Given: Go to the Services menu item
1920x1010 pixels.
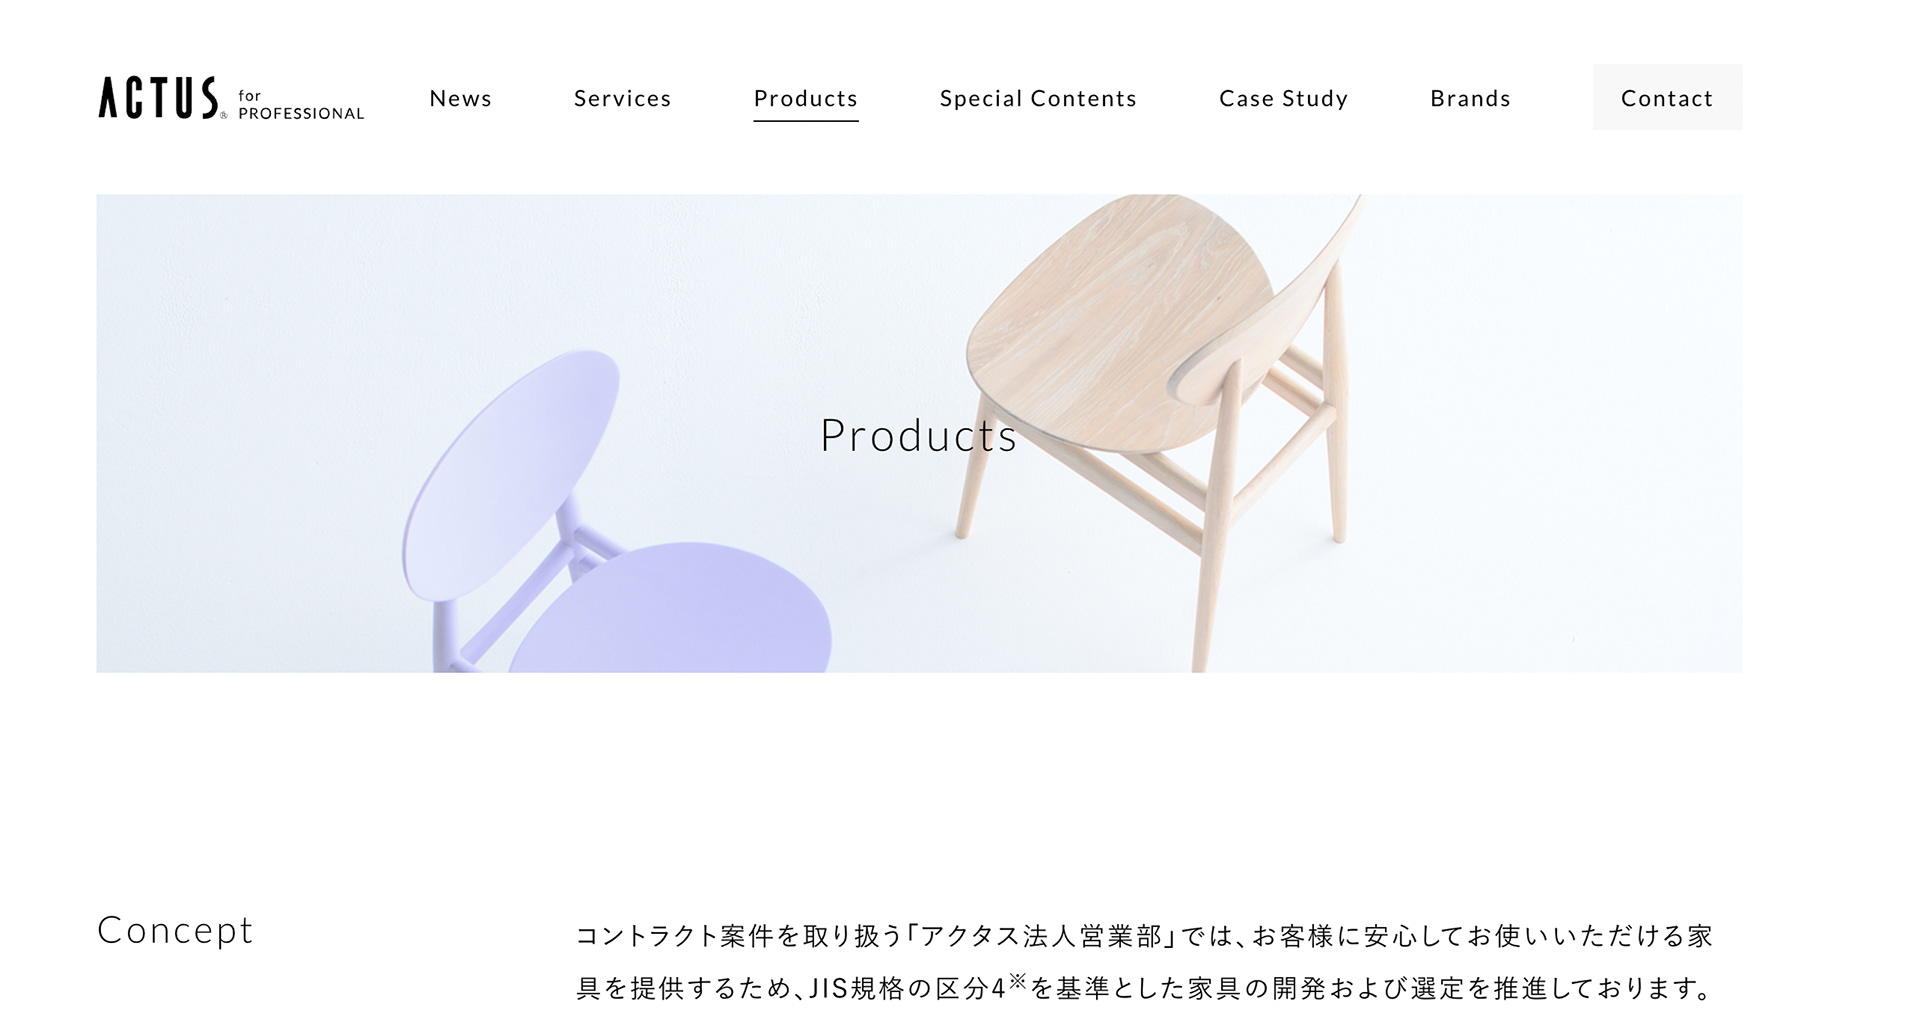Looking at the screenshot, I should [622, 98].
